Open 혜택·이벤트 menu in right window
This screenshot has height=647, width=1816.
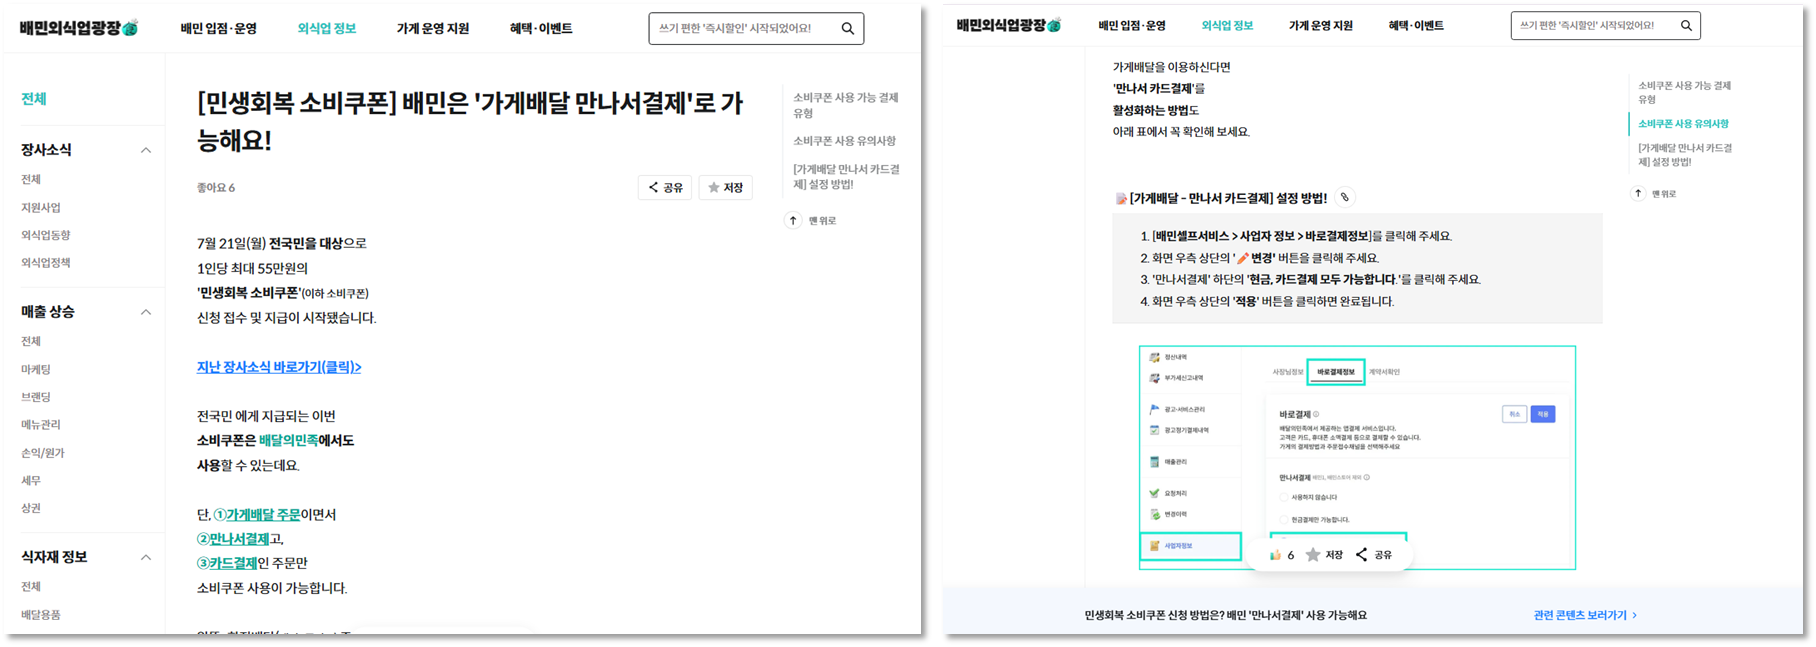click(1416, 25)
